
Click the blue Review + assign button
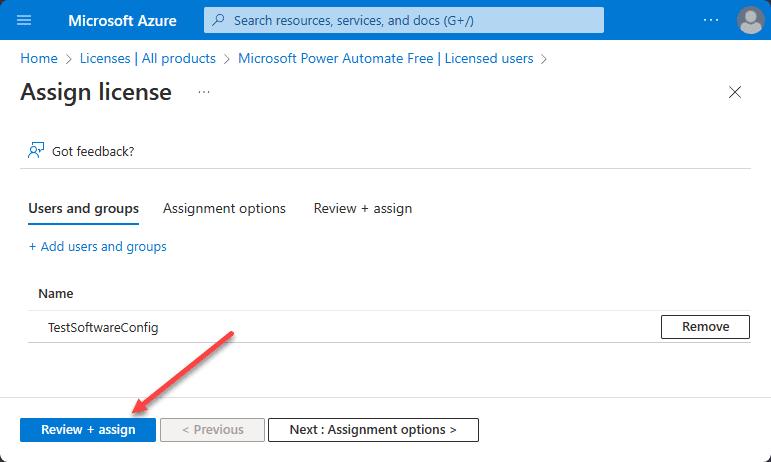pyautogui.click(x=88, y=430)
